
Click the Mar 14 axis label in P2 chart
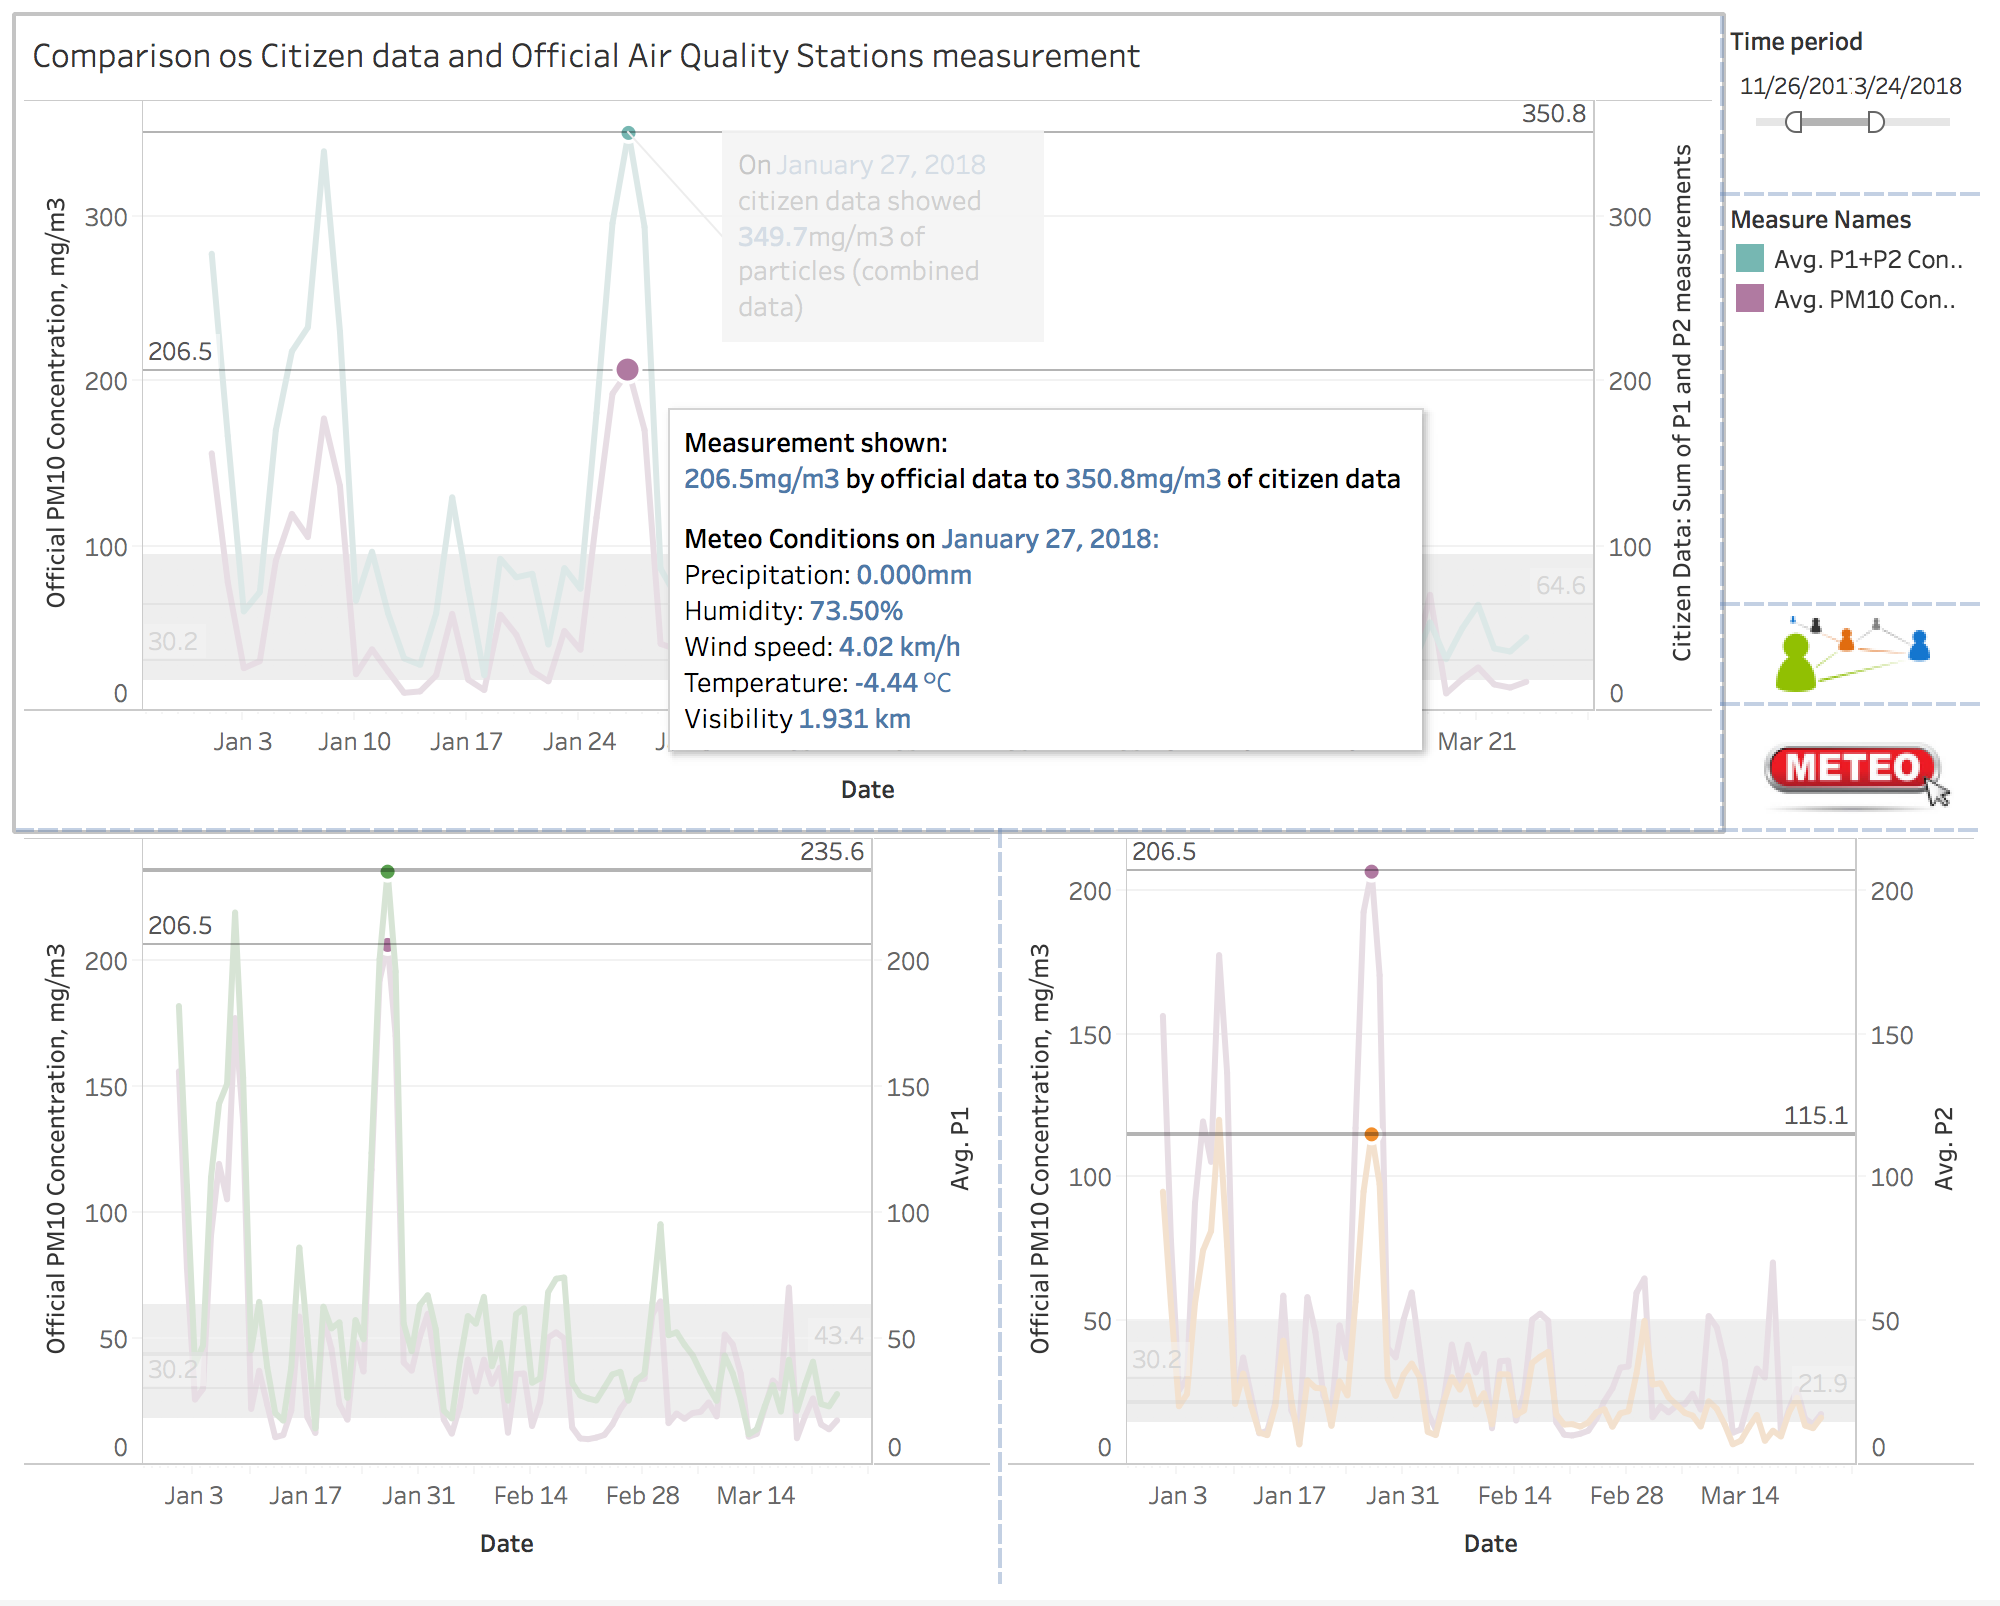1740,1496
